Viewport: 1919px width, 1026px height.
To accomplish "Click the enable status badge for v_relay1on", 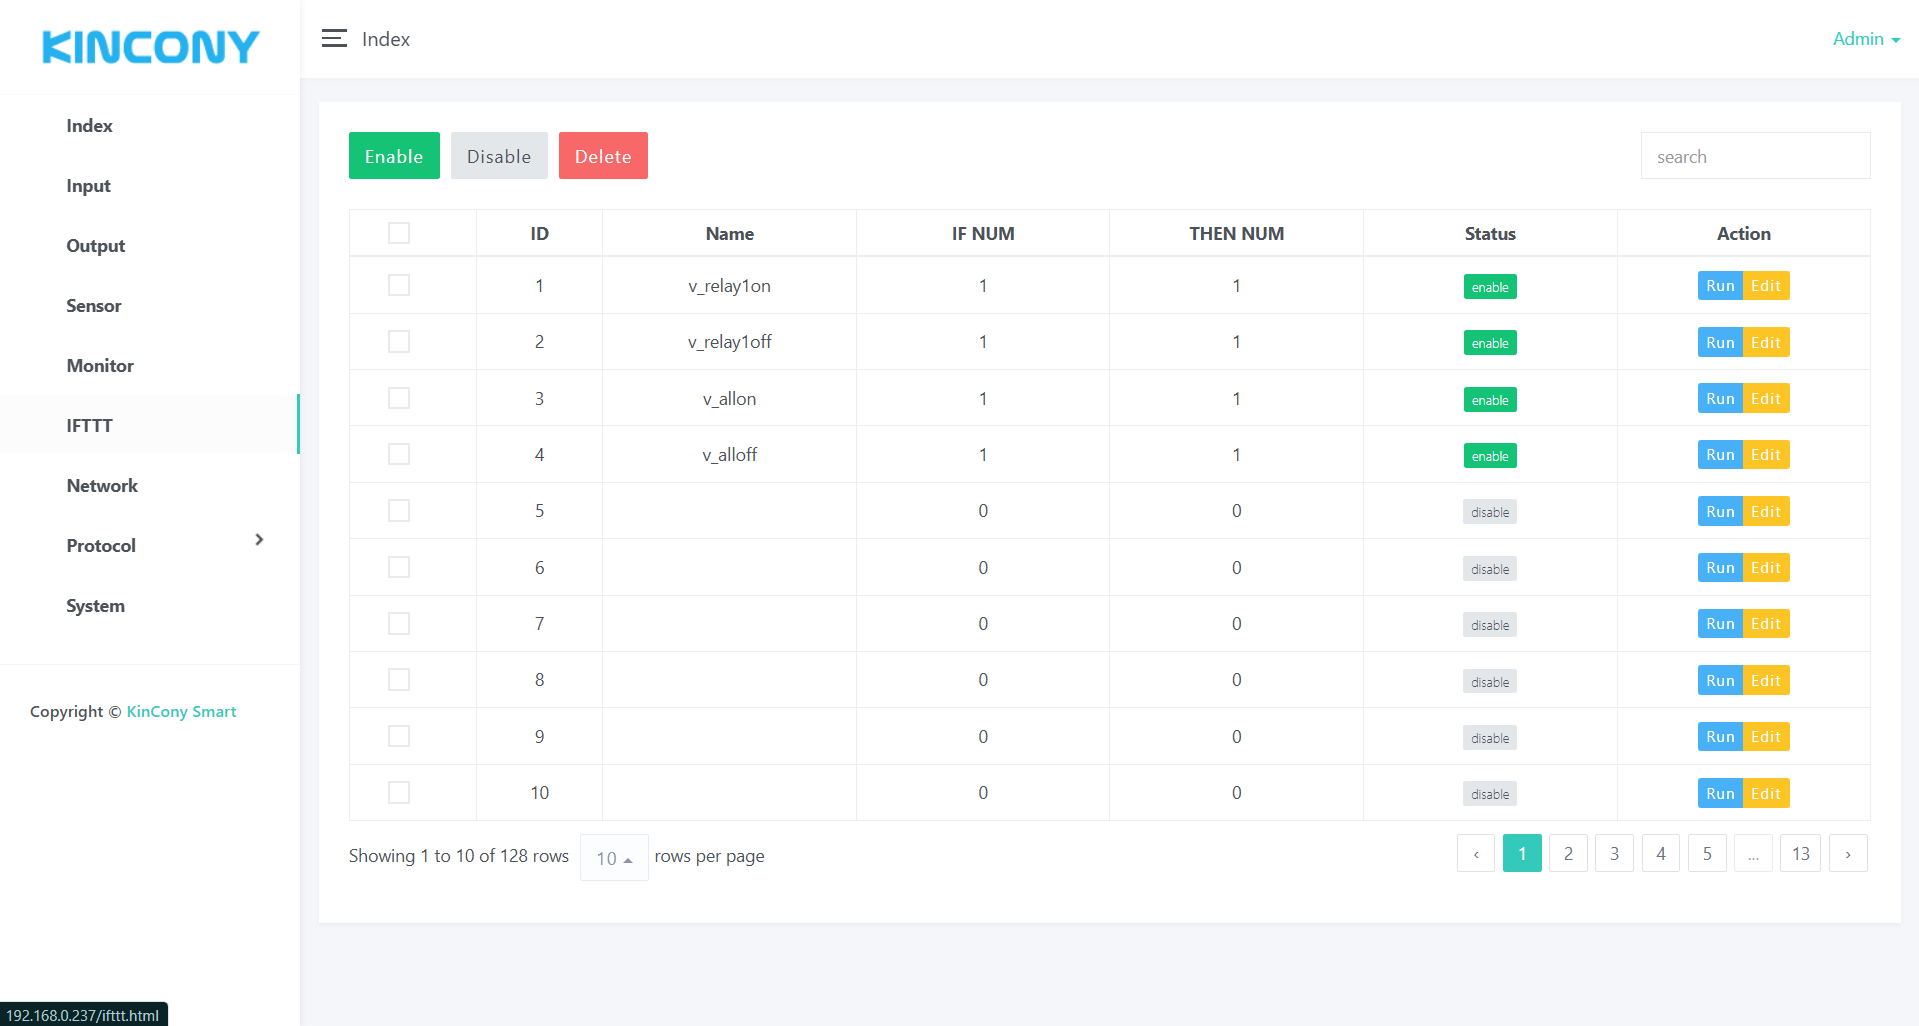I will [x=1489, y=287].
